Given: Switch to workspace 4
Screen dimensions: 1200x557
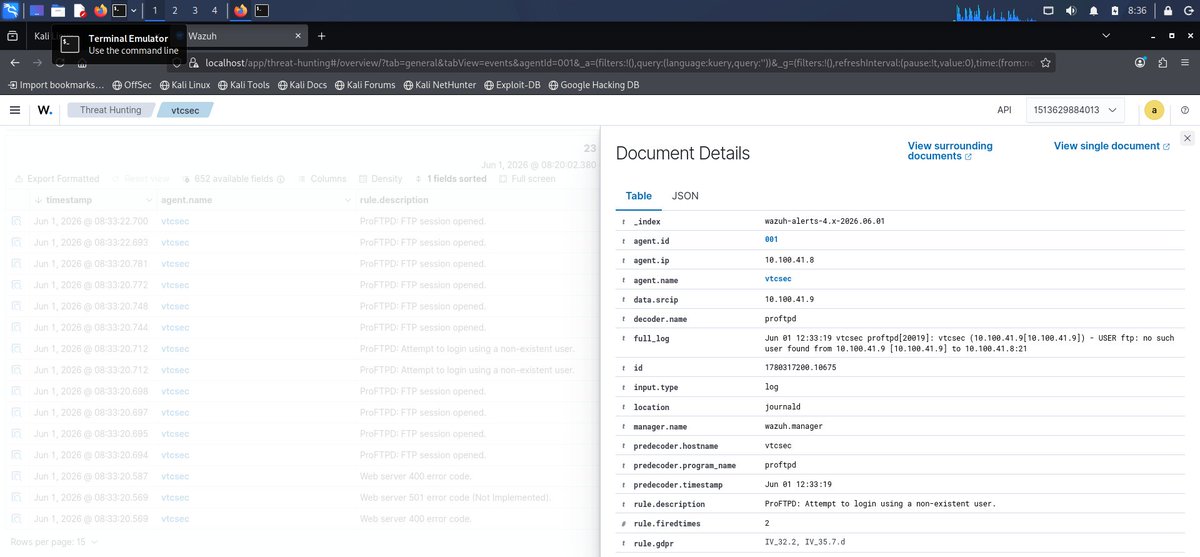Looking at the screenshot, I should (214, 10).
